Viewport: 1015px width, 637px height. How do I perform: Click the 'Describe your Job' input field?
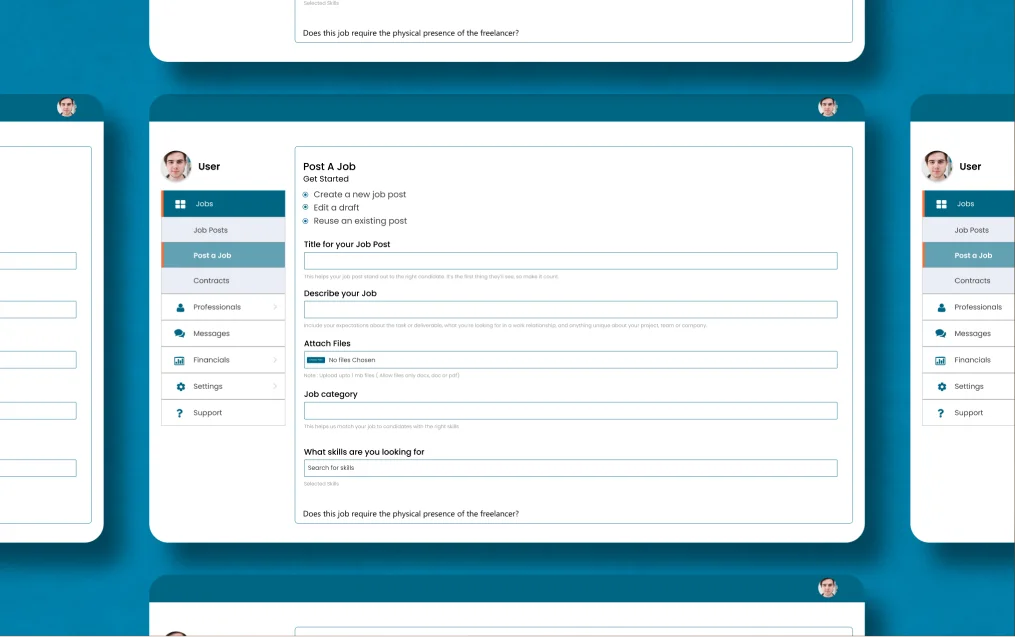click(570, 309)
